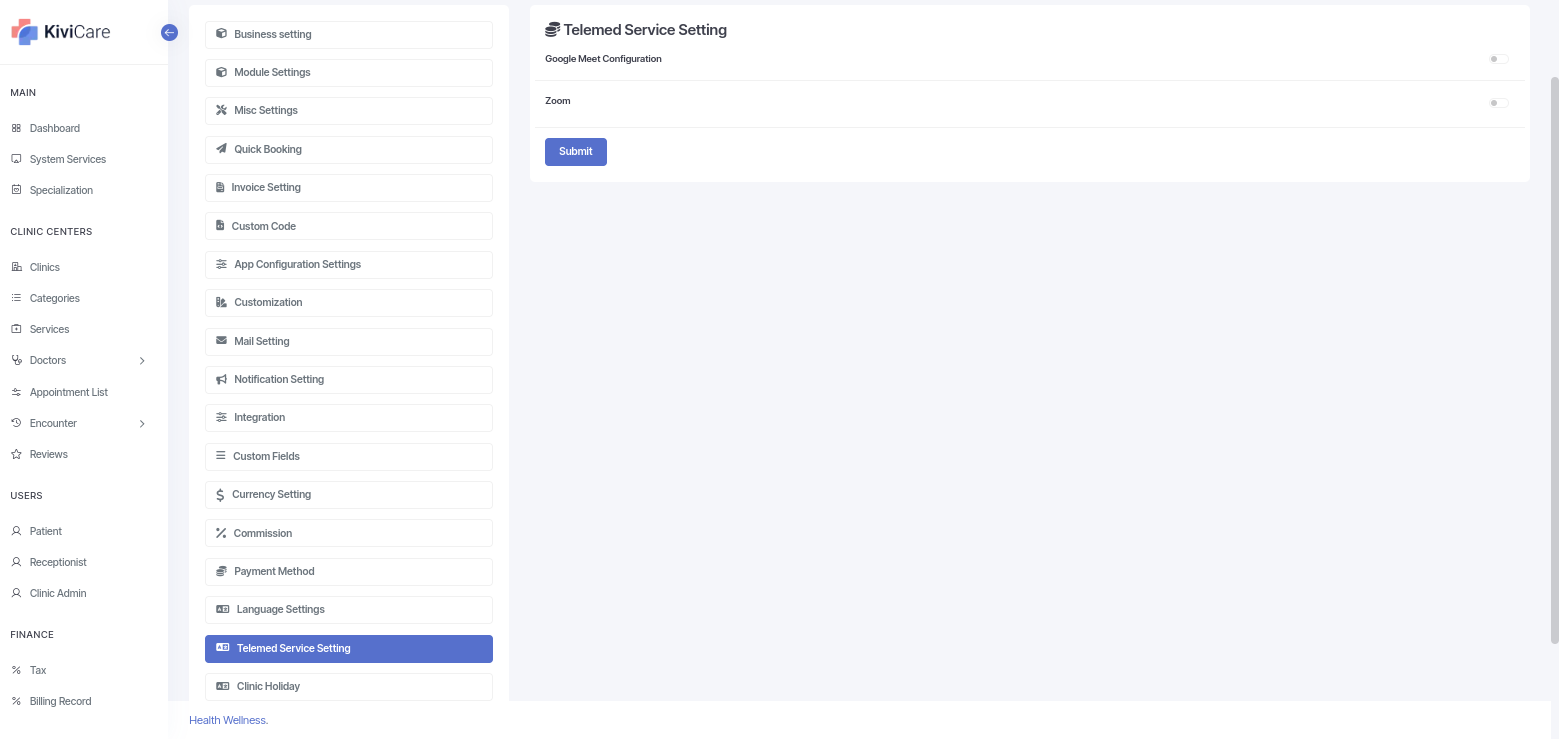This screenshot has width=1559, height=739.
Task: Open Customization tab
Action: 349,302
